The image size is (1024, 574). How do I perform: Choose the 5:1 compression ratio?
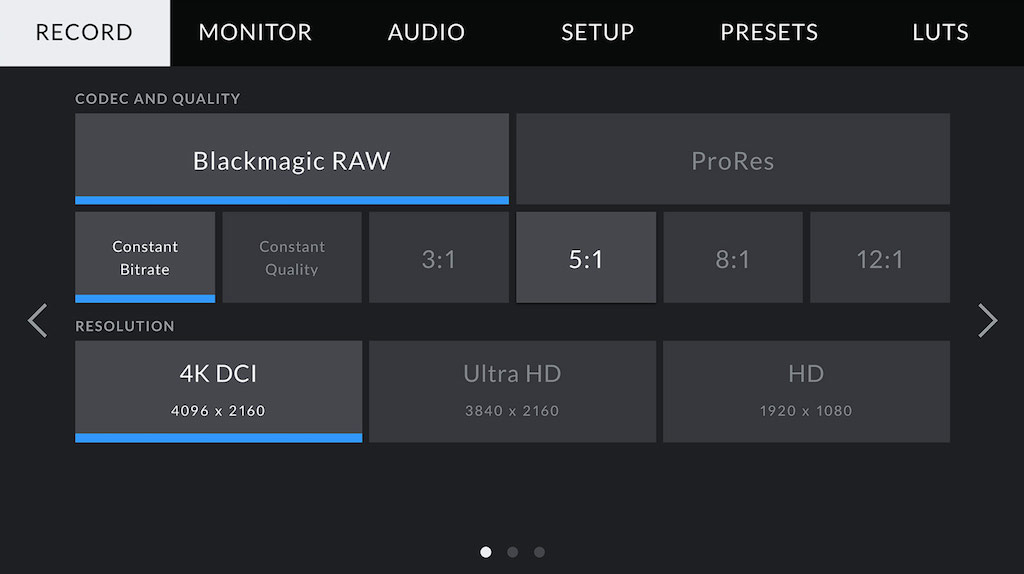coord(586,257)
